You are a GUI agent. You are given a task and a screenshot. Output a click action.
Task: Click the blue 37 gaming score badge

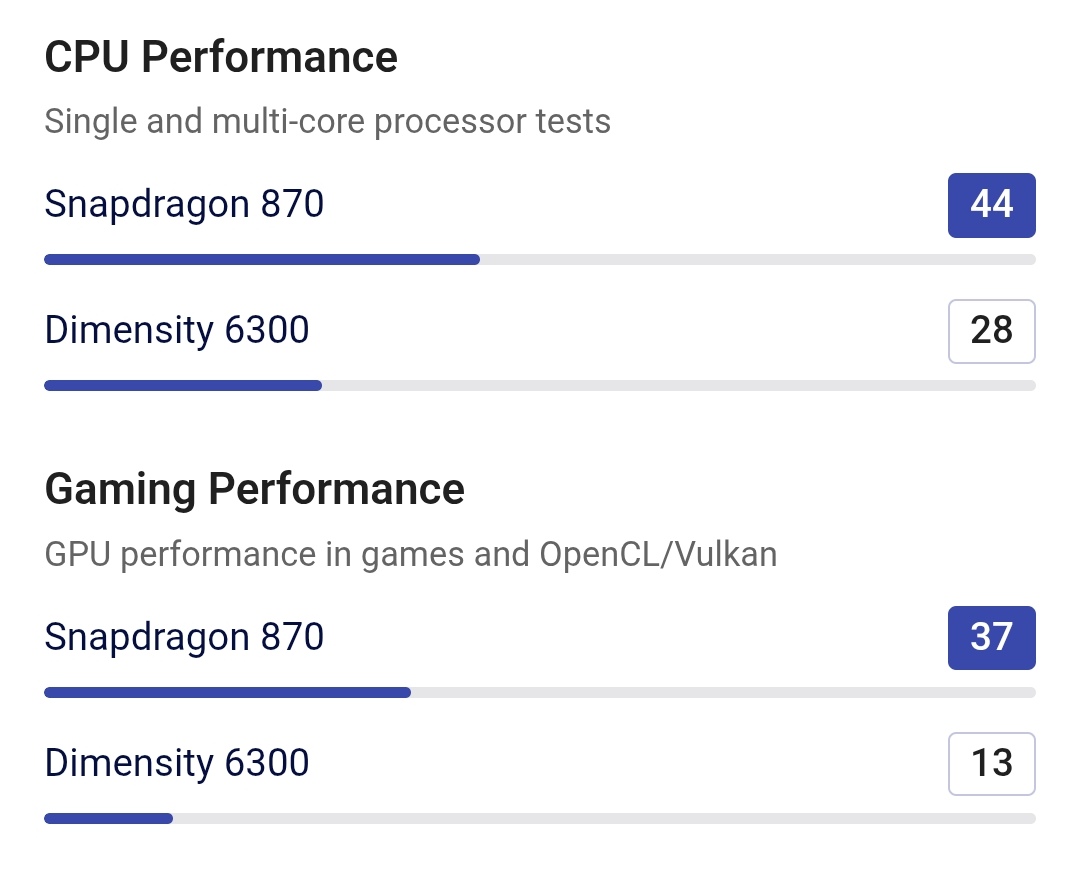[991, 638]
